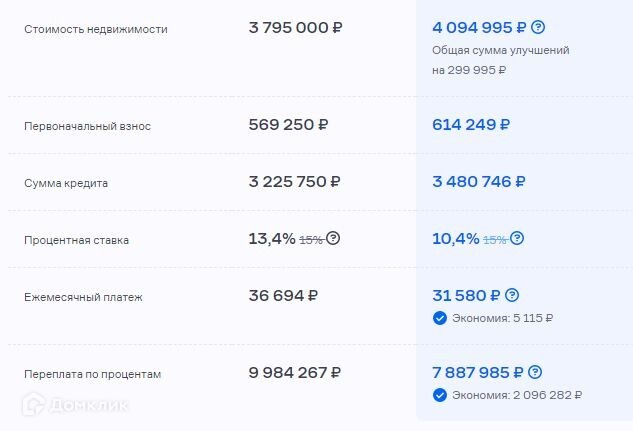Click the 3 795 000 ₽ property value
The height and width of the screenshot is (431, 633).
click(x=295, y=28)
